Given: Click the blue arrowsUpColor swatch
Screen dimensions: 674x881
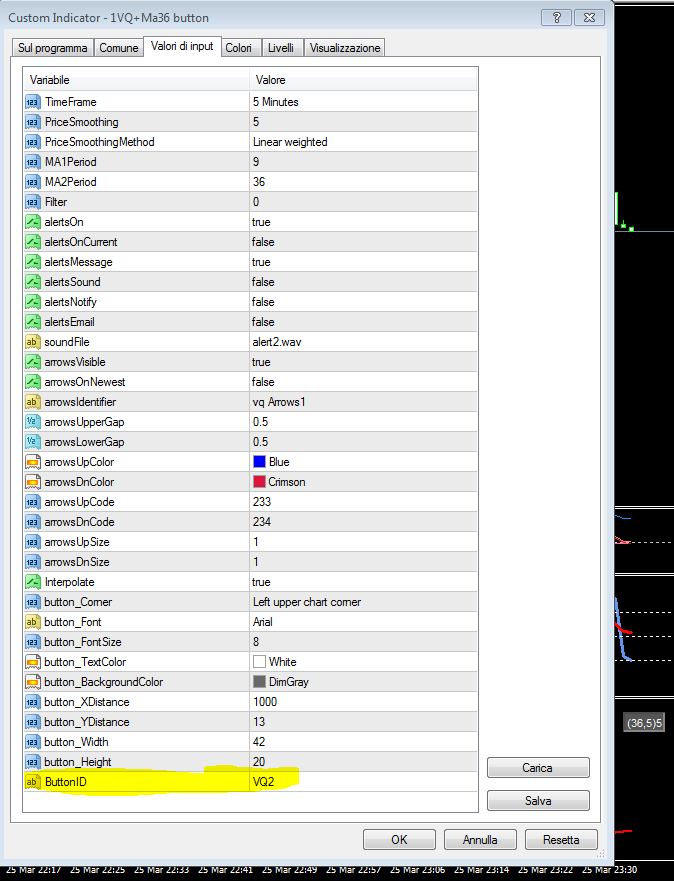Looking at the screenshot, I should 259,462.
